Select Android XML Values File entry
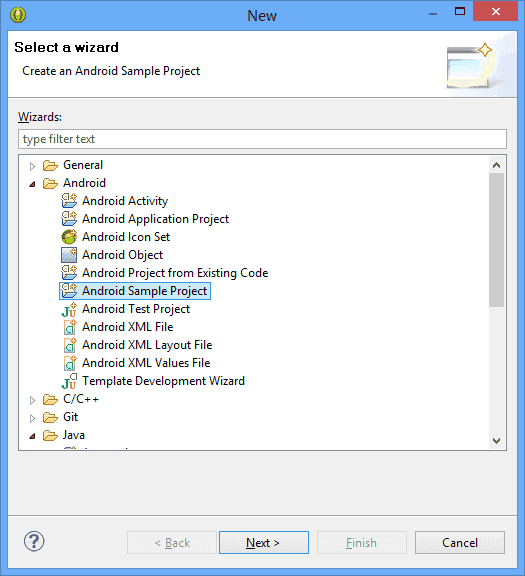525x576 pixels. click(x=146, y=363)
